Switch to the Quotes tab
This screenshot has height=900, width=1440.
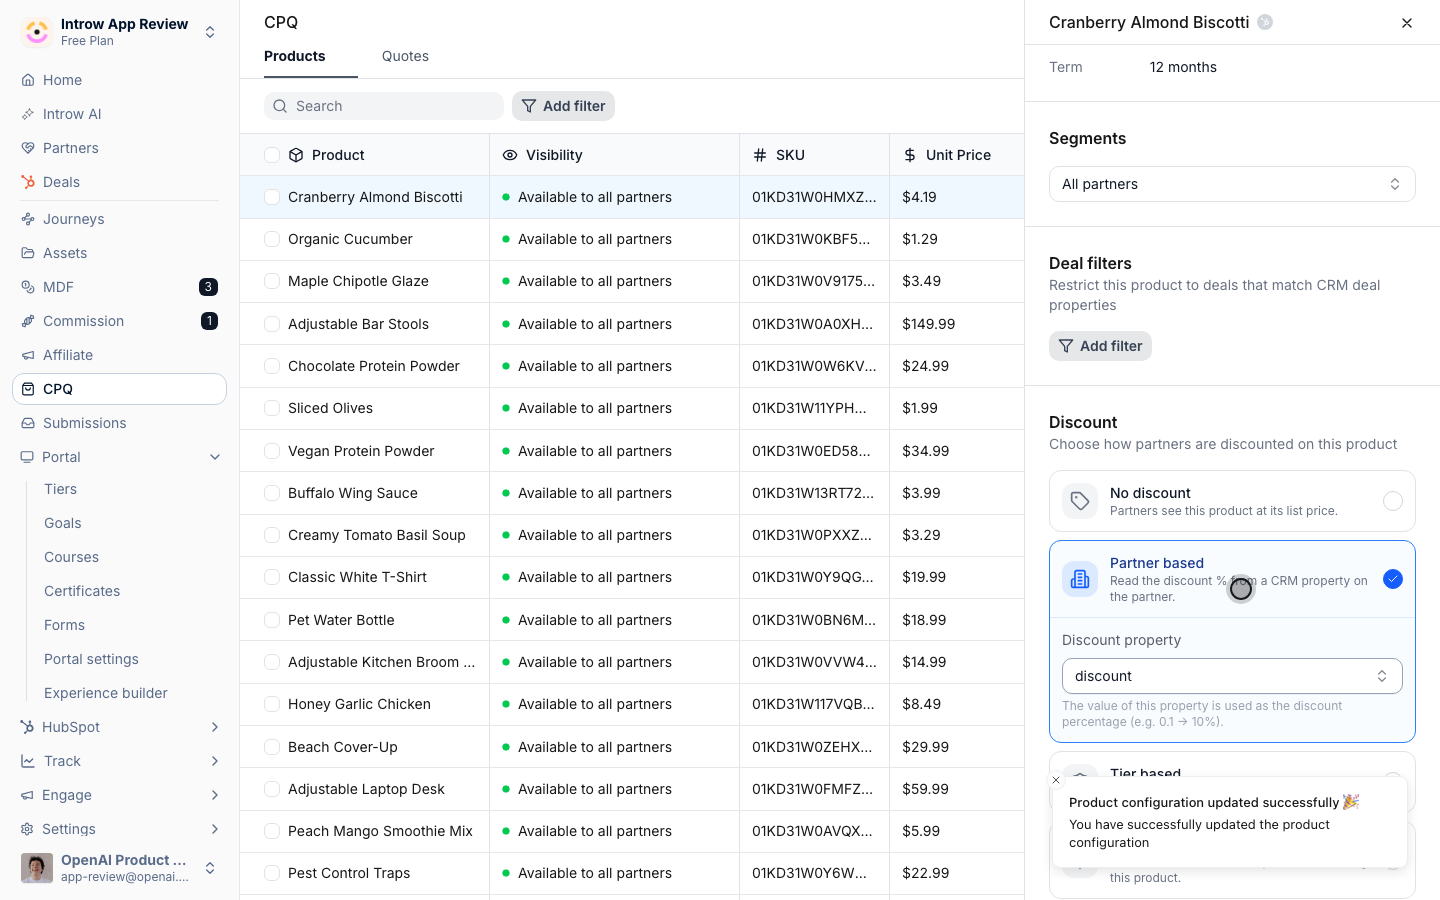pyautogui.click(x=405, y=56)
